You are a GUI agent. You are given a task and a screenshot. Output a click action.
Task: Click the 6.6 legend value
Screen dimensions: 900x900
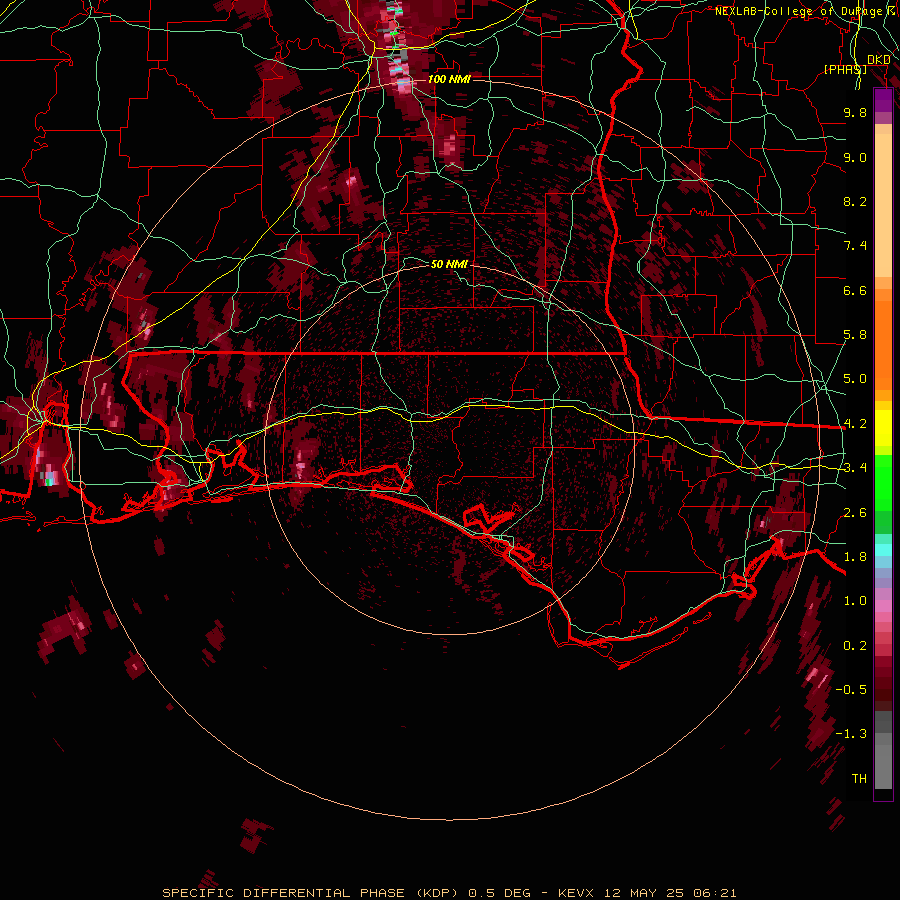coord(855,290)
